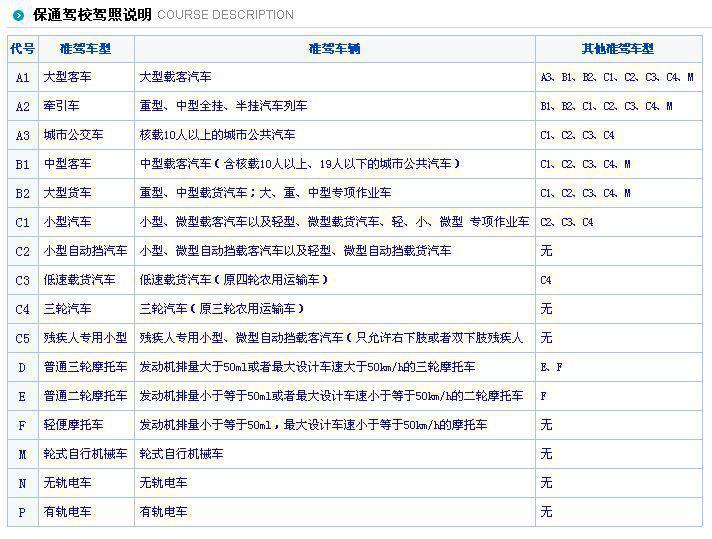Click the 准驾车辆 column header
Viewport: 712px width, 539px height.
click(x=335, y=49)
